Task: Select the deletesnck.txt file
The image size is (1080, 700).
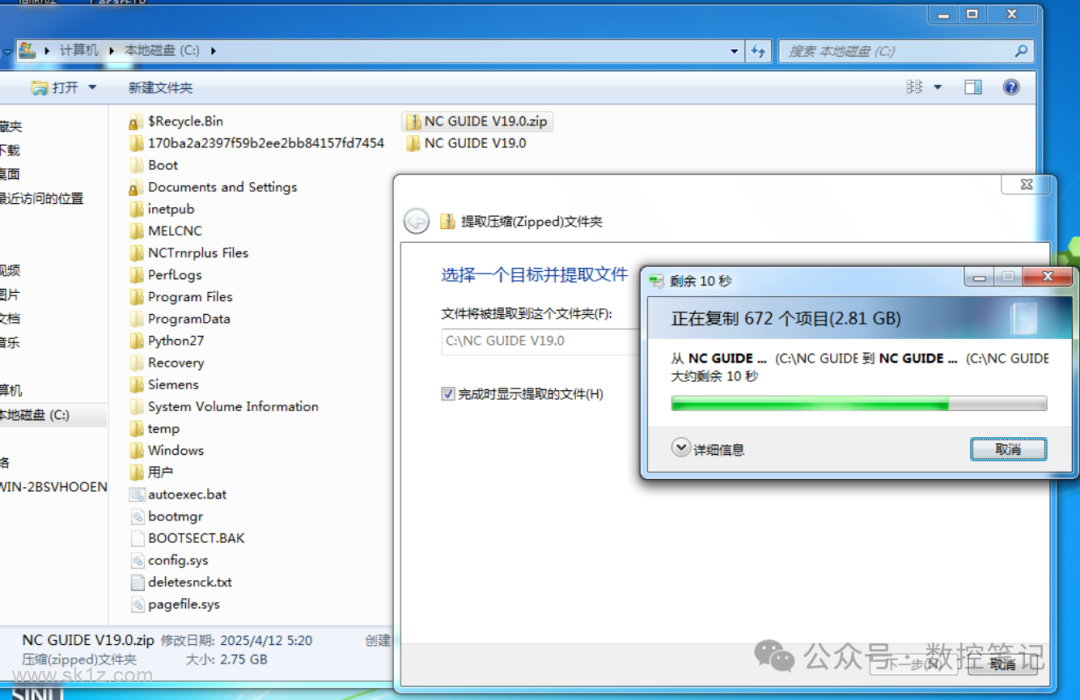Action: click(182, 583)
